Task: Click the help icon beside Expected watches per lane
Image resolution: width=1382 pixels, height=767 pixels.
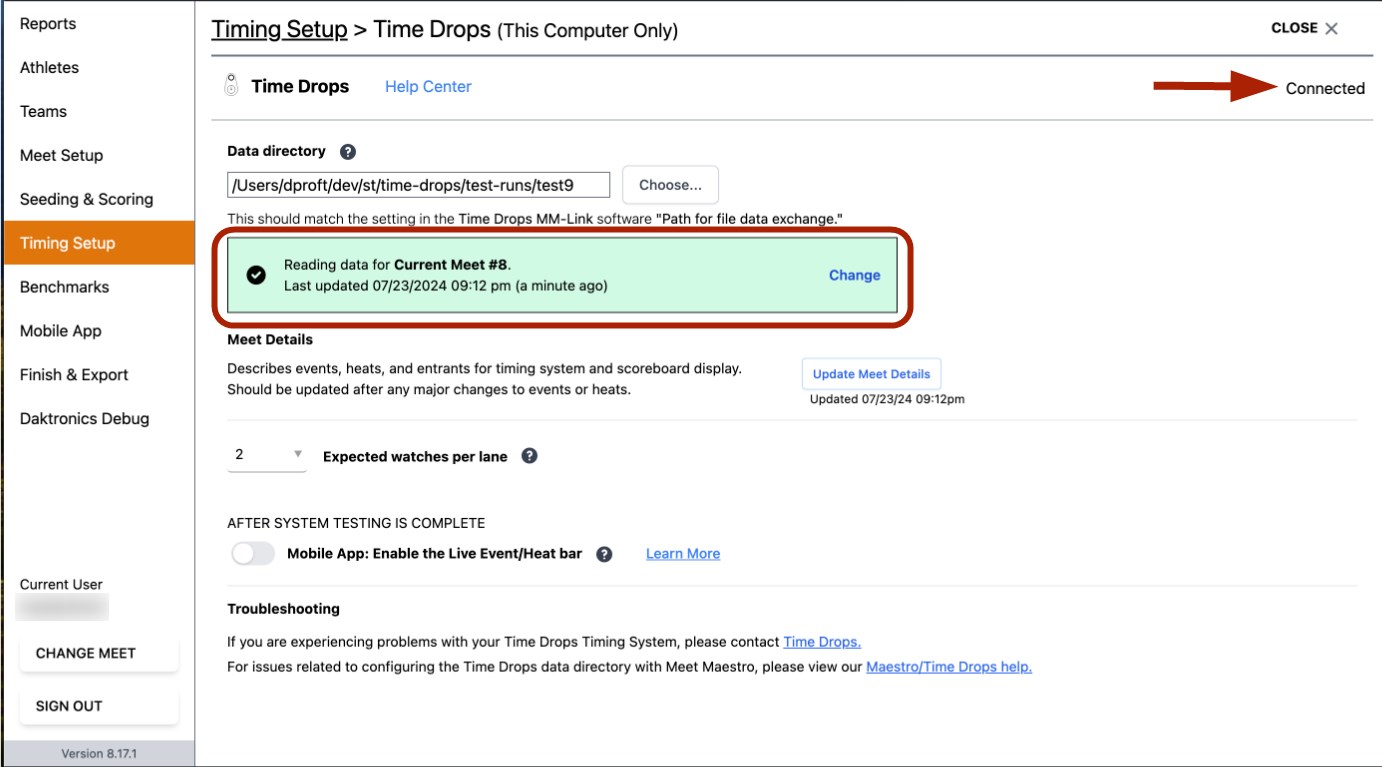Action: (x=530, y=456)
